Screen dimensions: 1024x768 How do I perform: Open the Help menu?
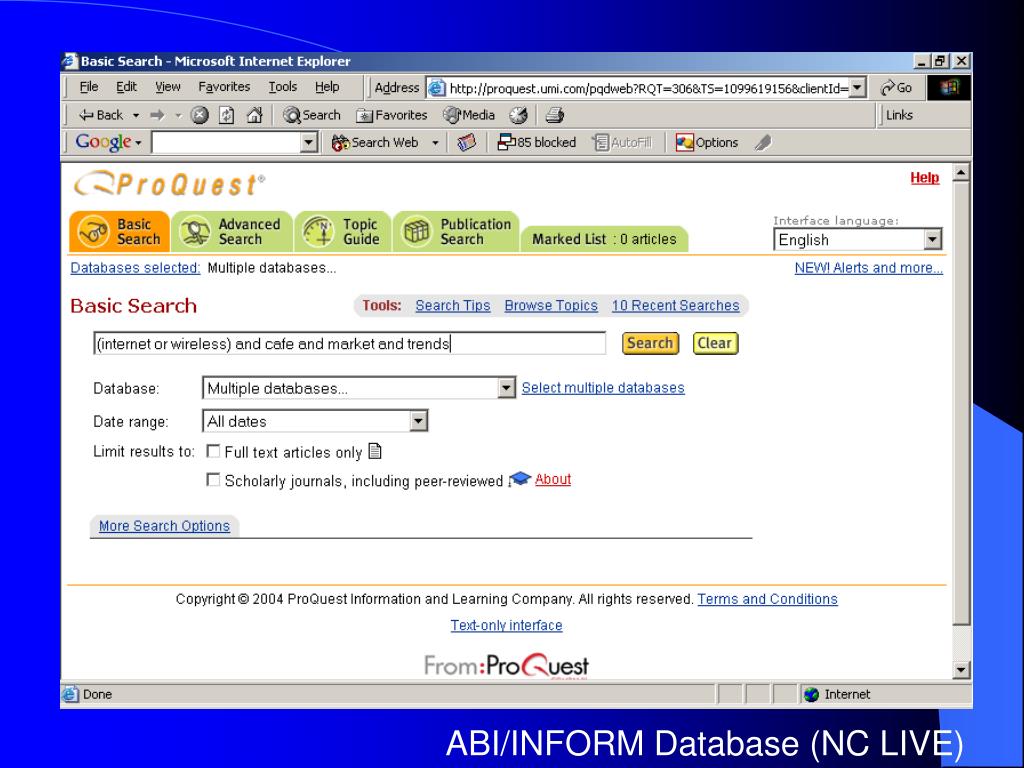point(327,87)
